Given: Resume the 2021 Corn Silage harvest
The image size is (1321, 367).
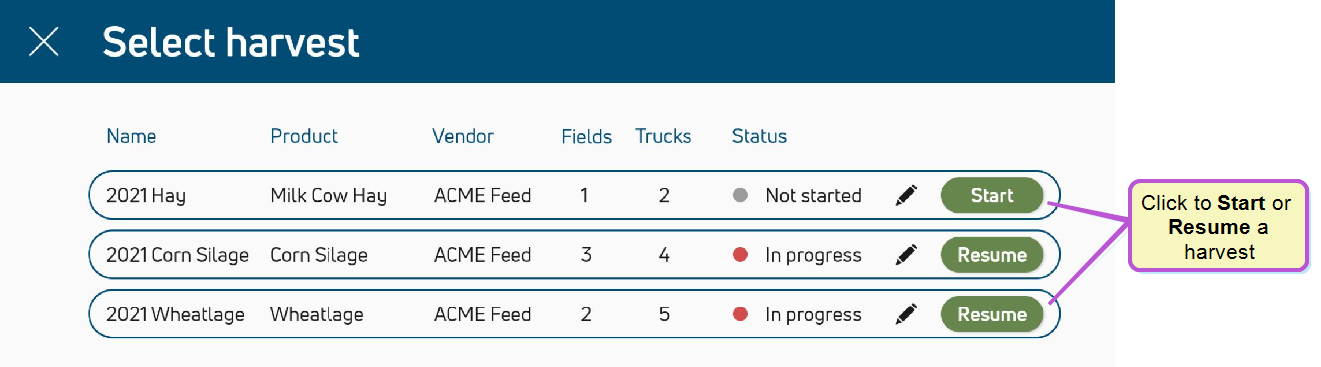Looking at the screenshot, I should [x=992, y=255].
